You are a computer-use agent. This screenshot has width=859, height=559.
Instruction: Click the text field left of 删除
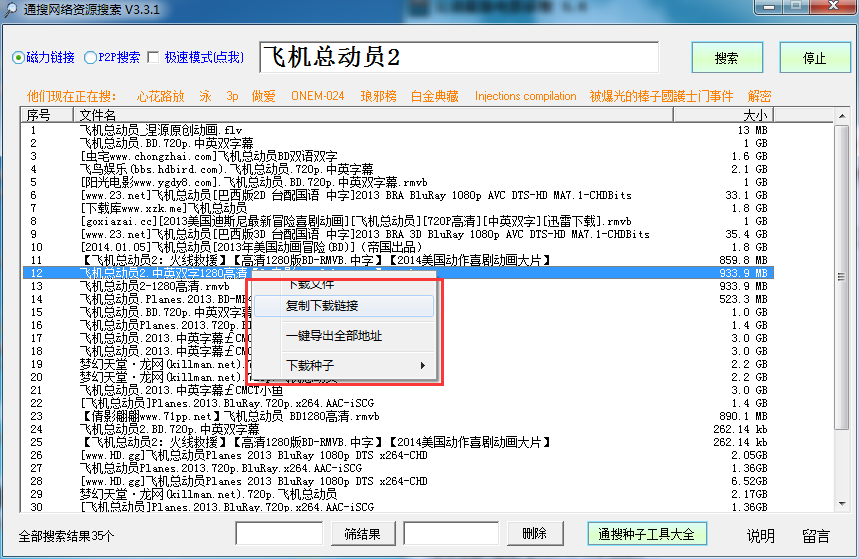pyautogui.click(x=451, y=534)
